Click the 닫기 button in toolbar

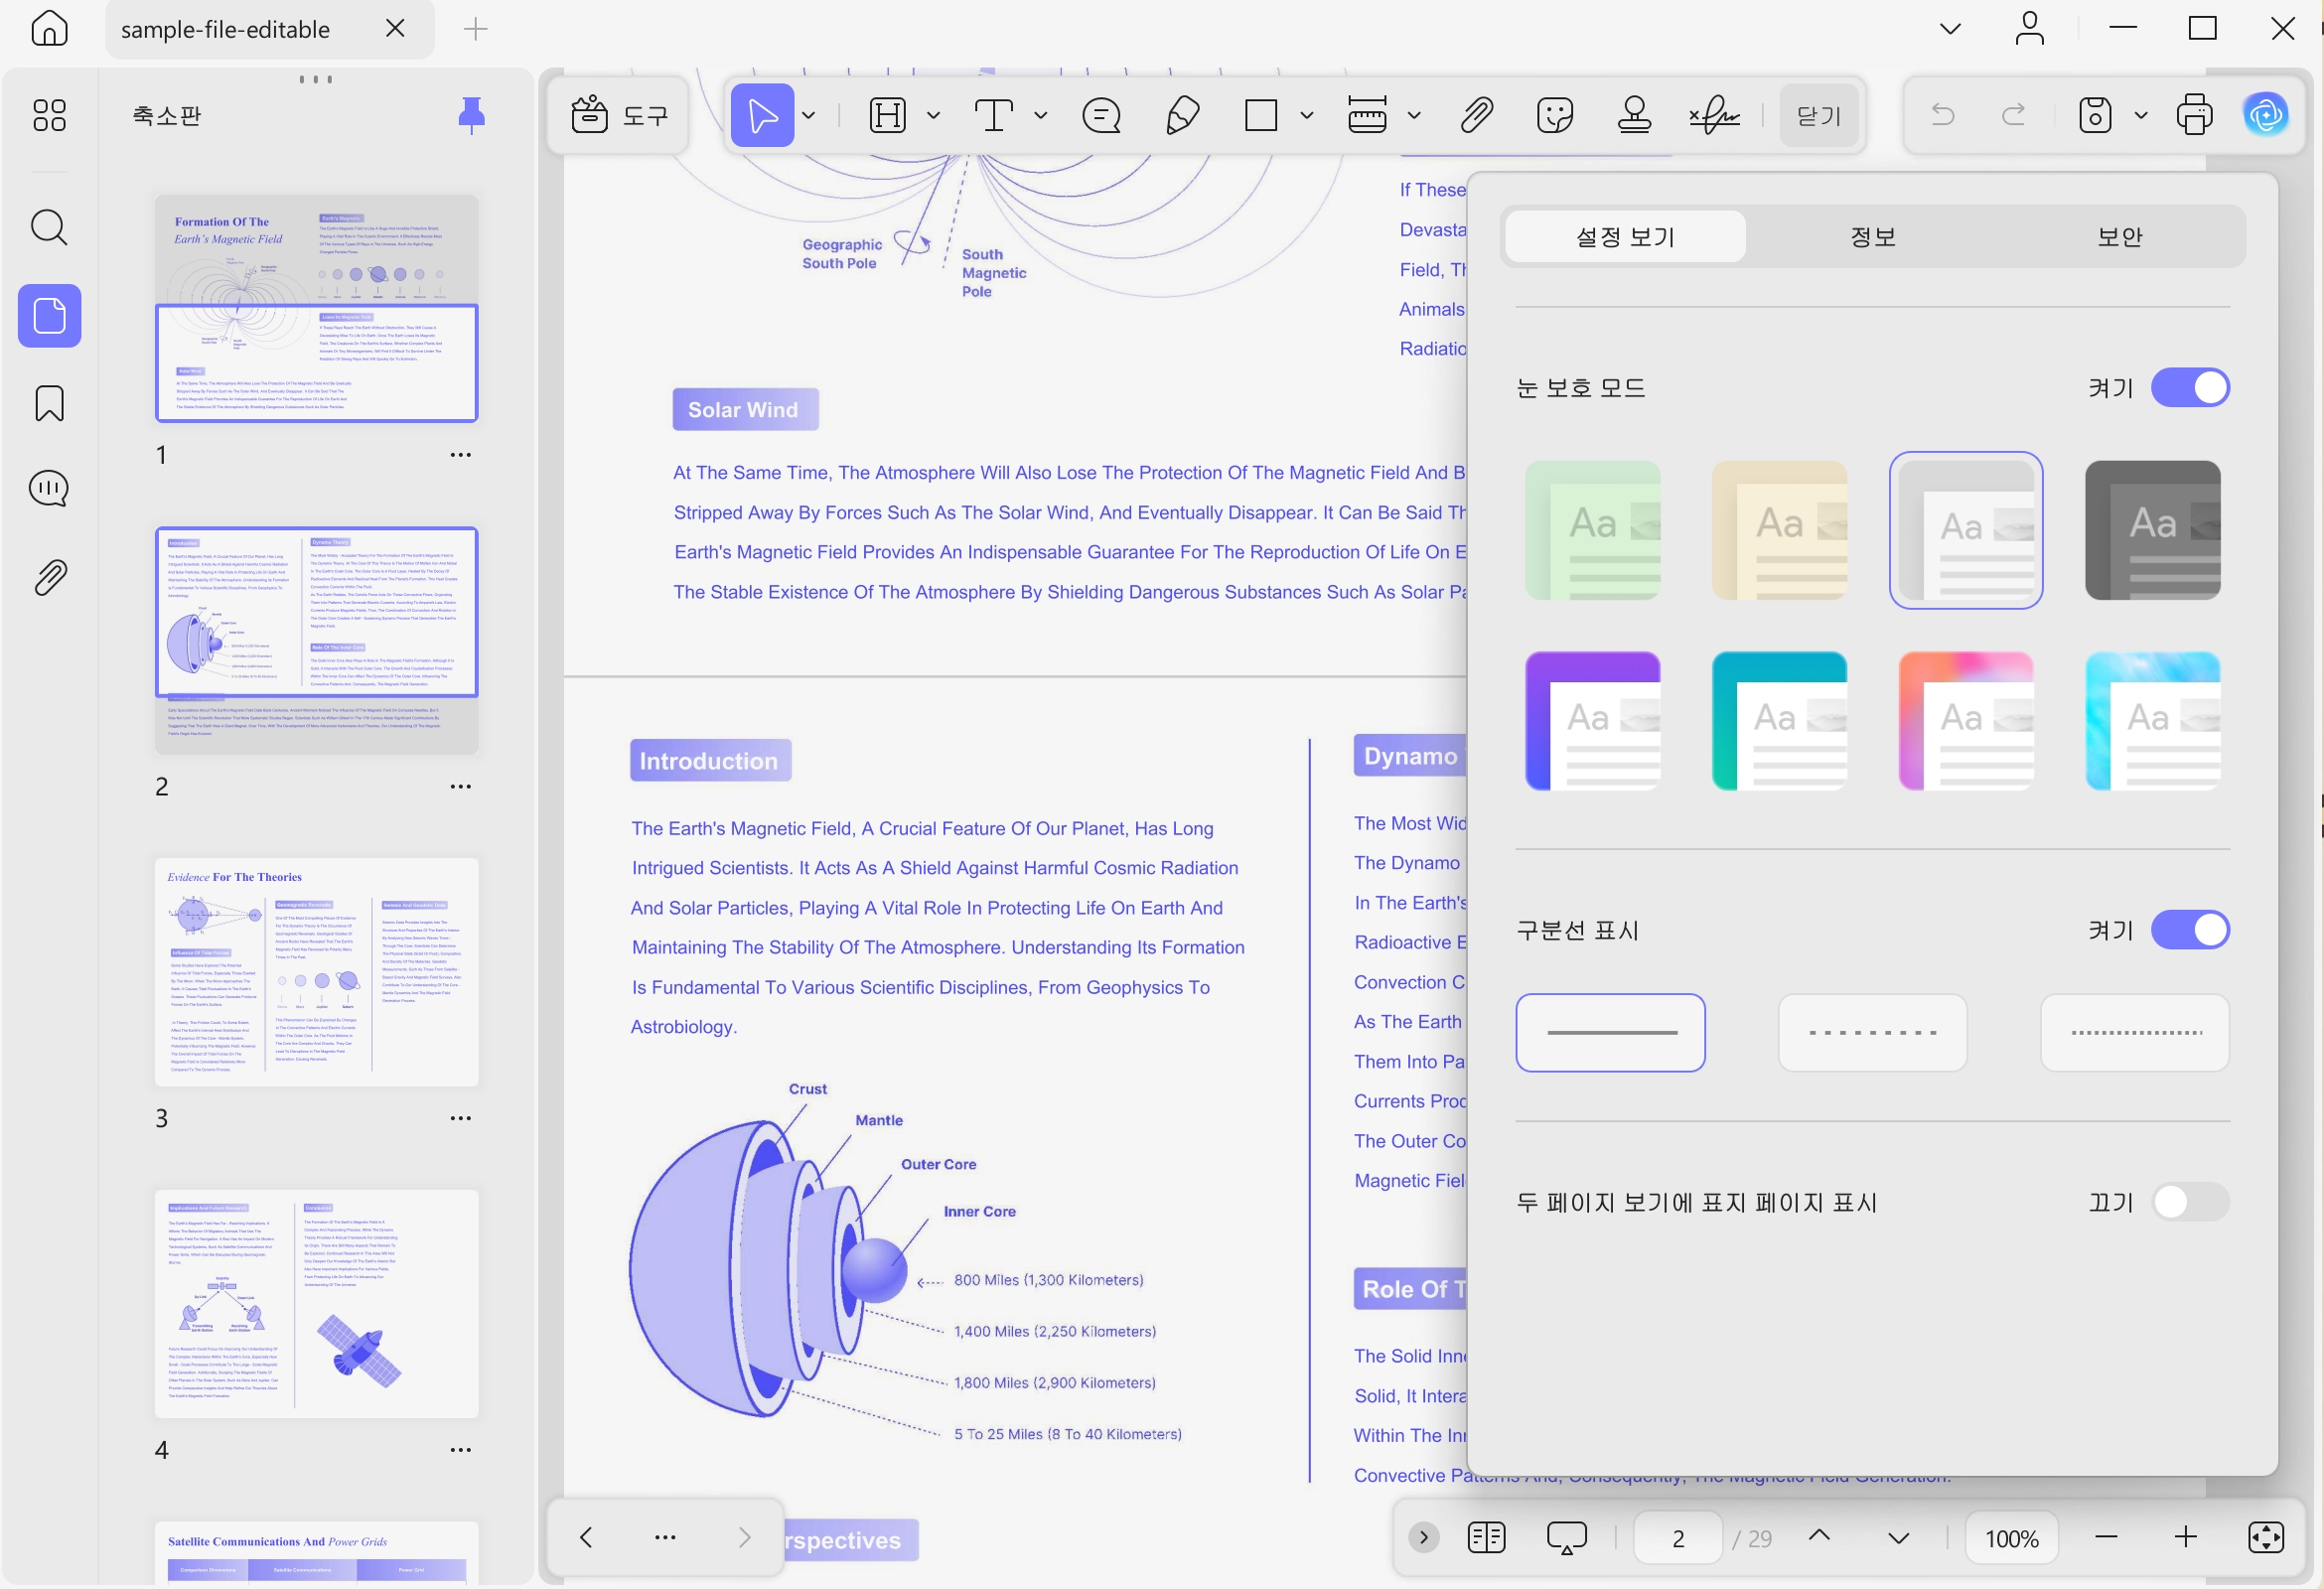pyautogui.click(x=1818, y=115)
